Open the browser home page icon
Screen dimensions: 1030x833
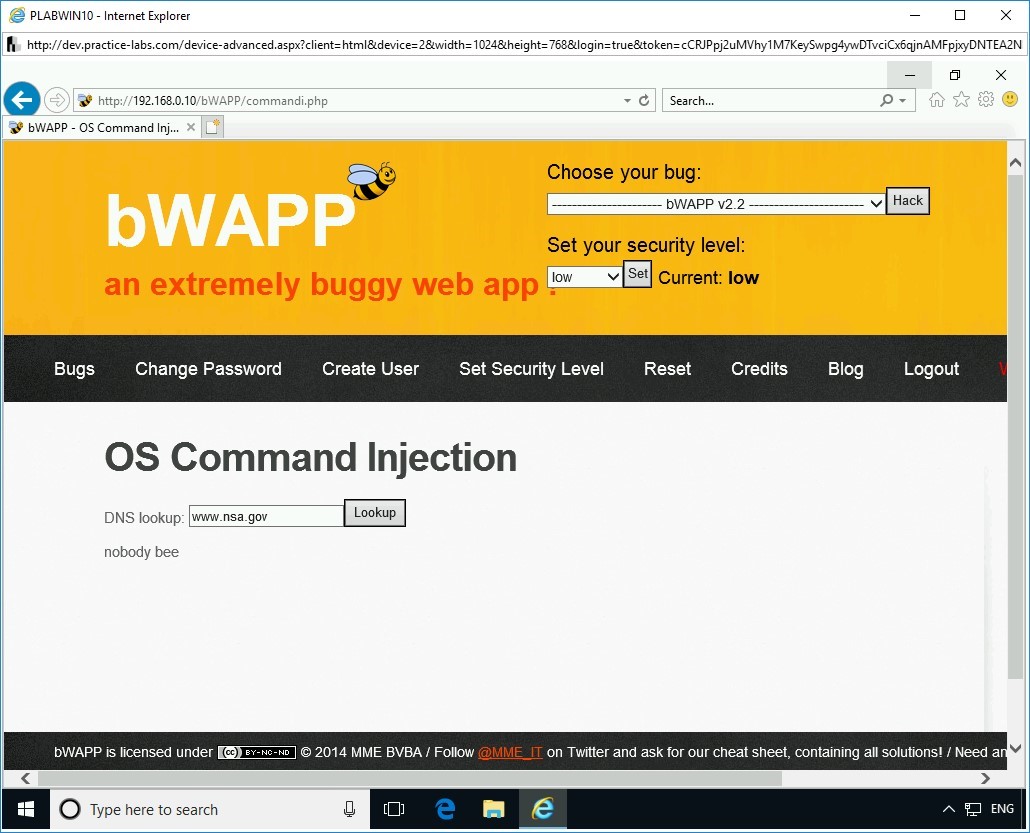(x=936, y=99)
